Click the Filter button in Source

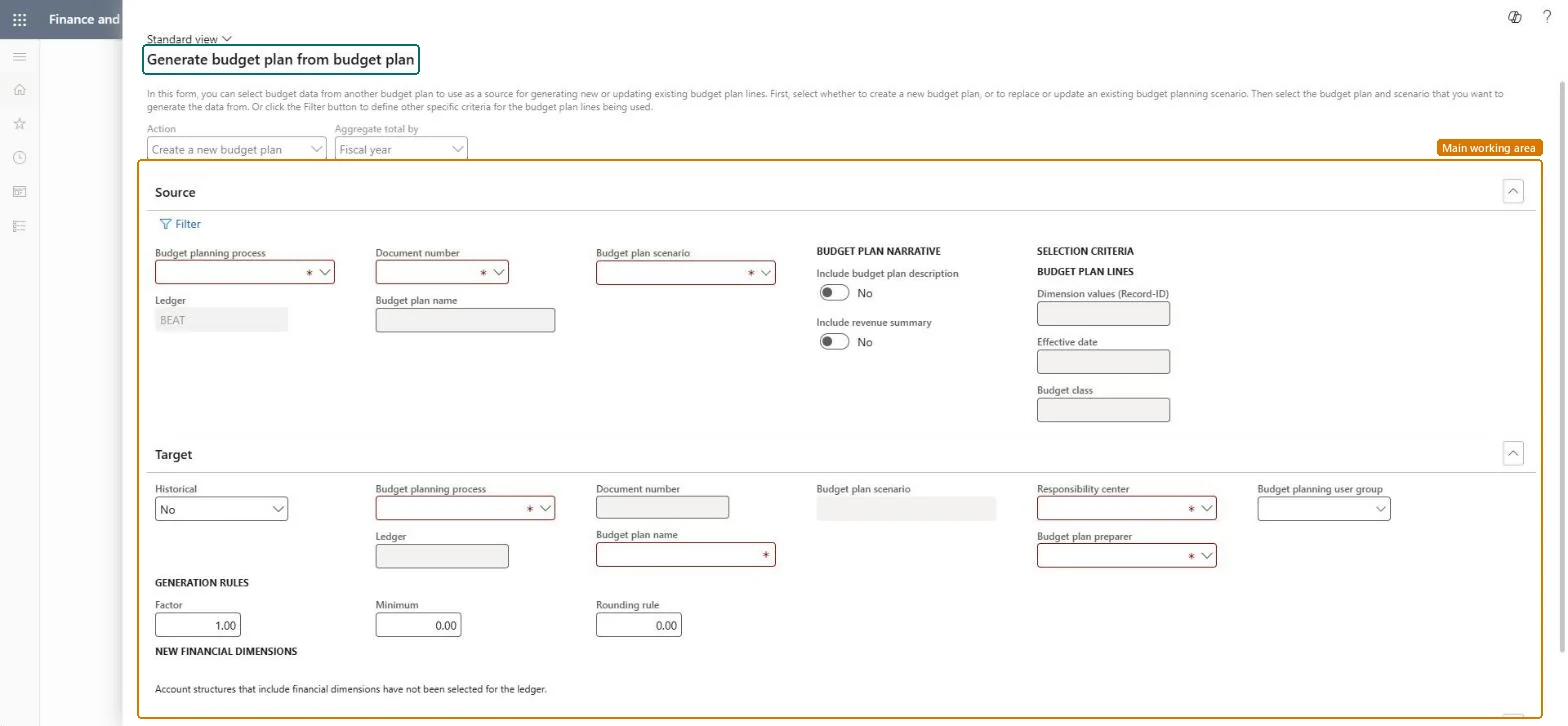pos(180,224)
